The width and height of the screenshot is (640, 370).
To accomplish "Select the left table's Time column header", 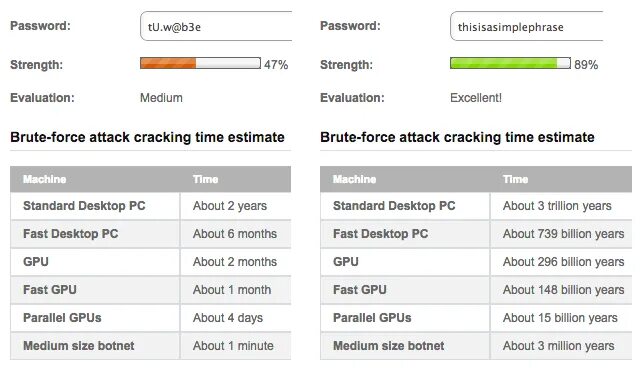I will [206, 179].
